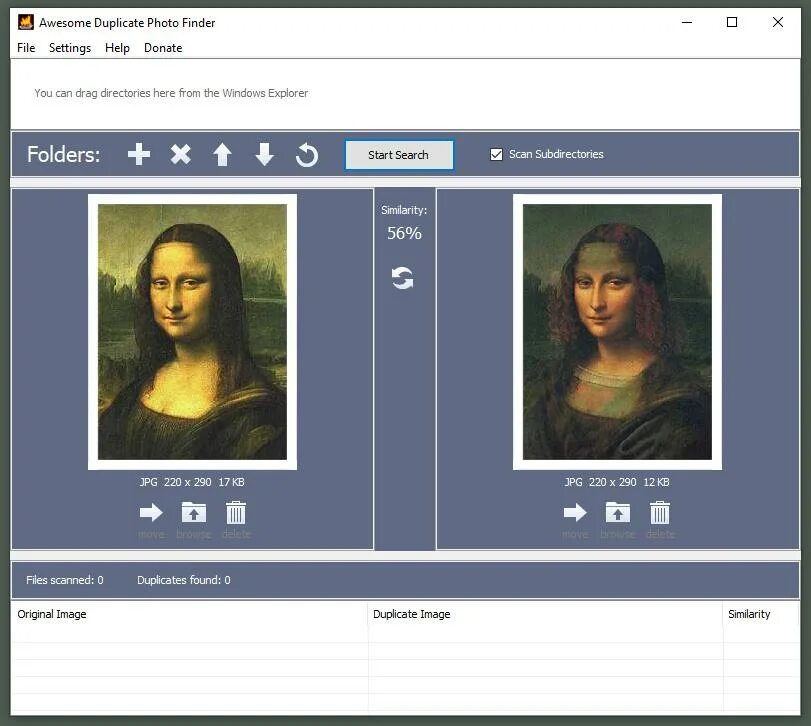Browse the left image's folder

click(x=193, y=512)
